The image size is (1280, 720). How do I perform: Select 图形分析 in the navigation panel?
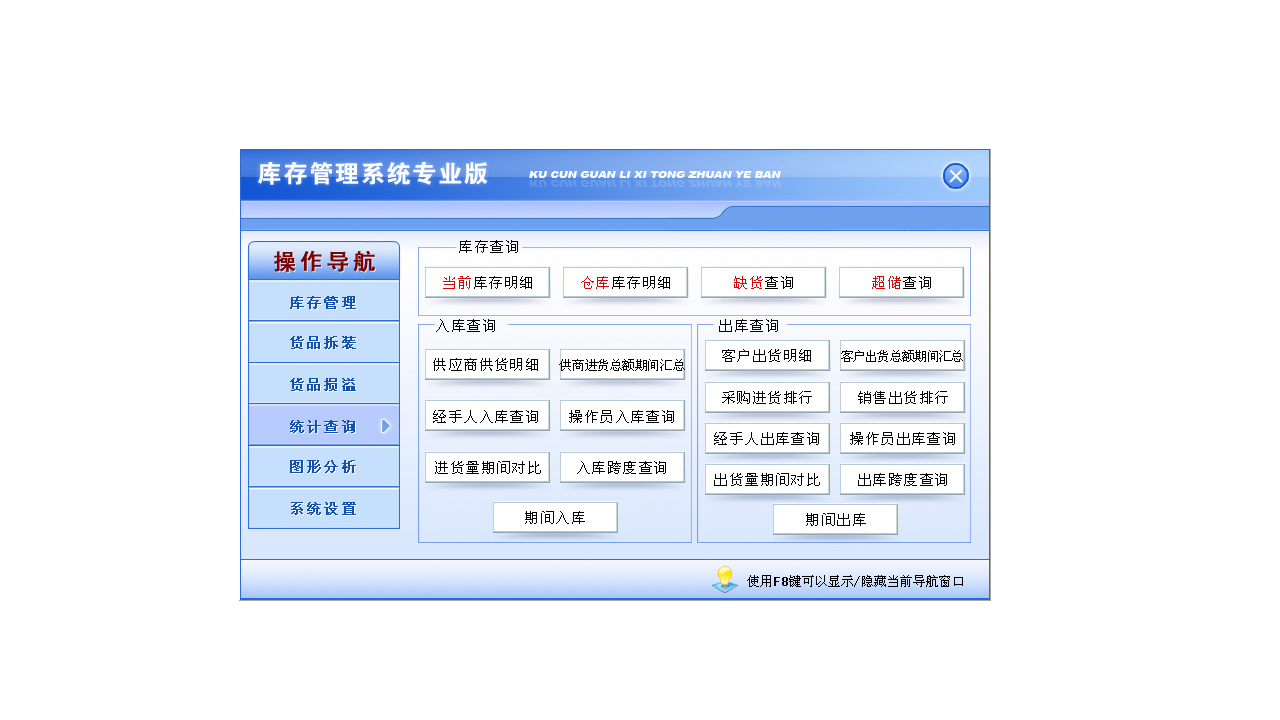(x=324, y=466)
